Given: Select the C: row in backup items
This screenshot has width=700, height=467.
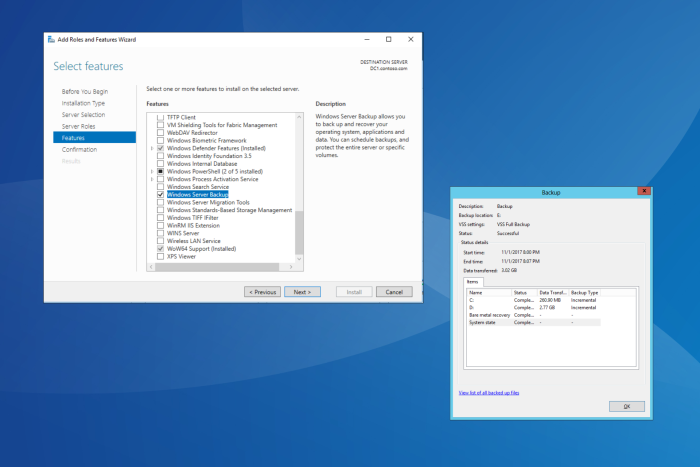Looking at the screenshot, I should click(x=534, y=300).
